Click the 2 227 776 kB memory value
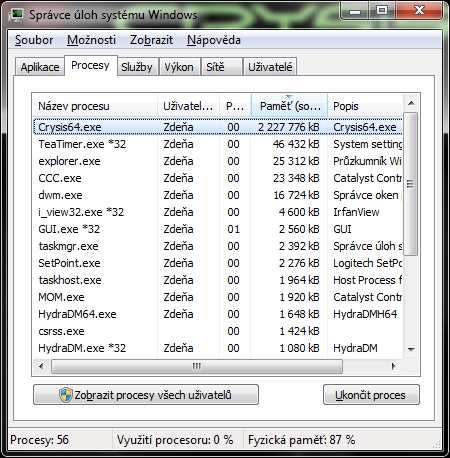 (289, 127)
